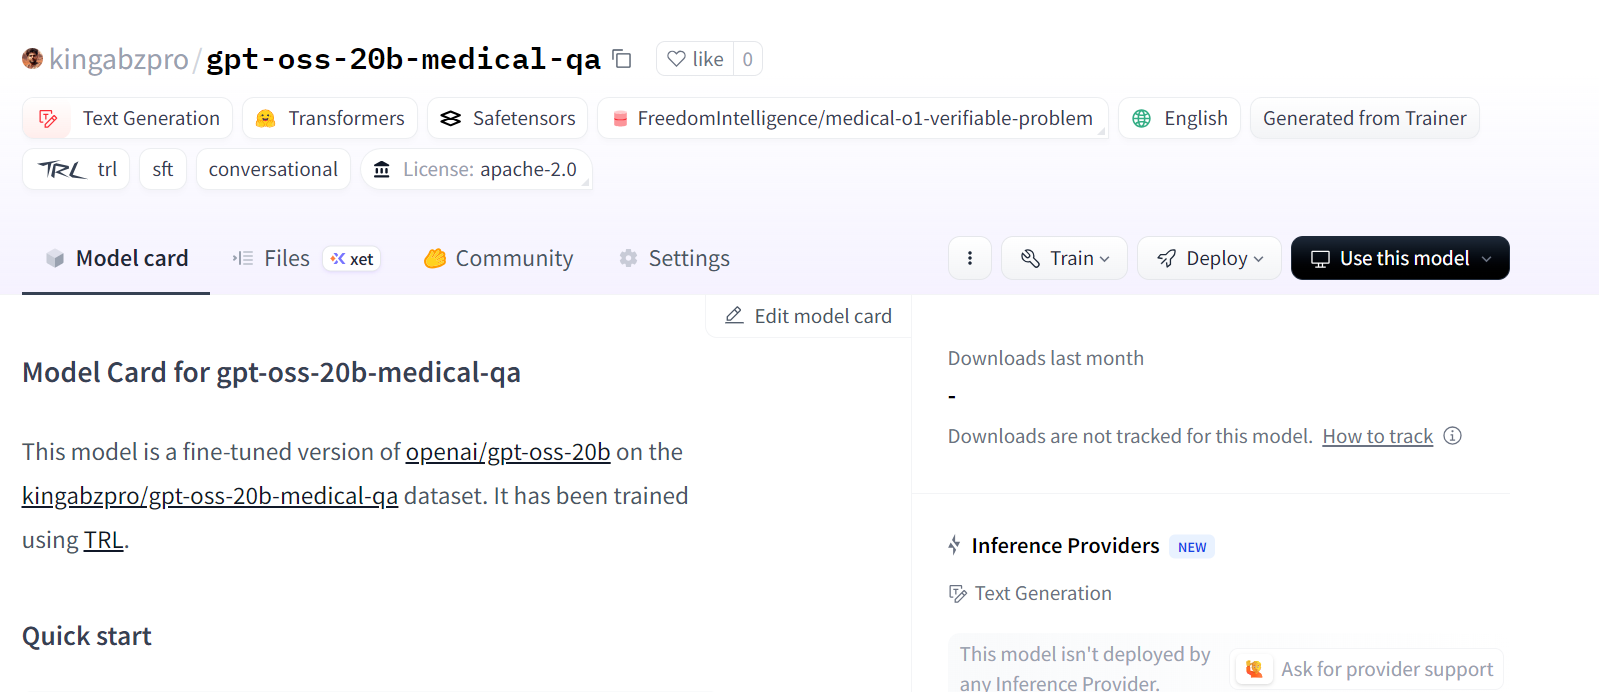The width and height of the screenshot is (1599, 692).
Task: Click the kingabzpro user avatar
Action: click(32, 59)
